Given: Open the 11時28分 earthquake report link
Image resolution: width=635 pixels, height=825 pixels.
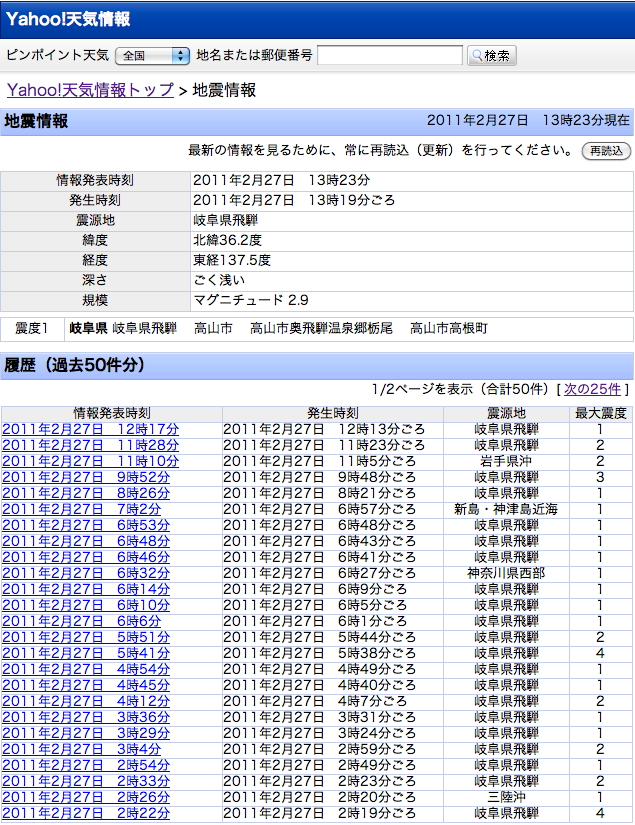Looking at the screenshot, I should click(x=90, y=445).
